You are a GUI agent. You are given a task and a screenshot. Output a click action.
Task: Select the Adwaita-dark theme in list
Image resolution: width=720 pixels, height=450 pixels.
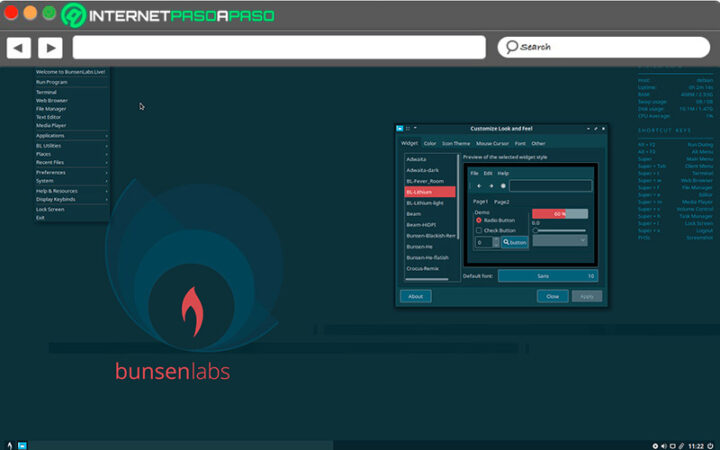coord(429,168)
